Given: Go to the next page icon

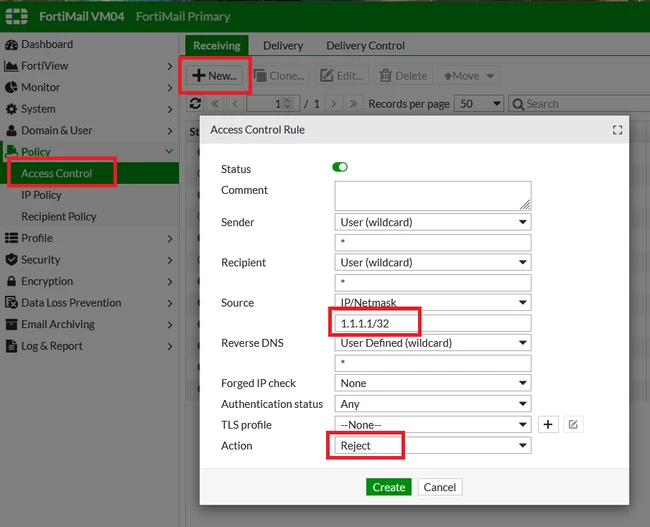Looking at the screenshot, I should [334, 104].
